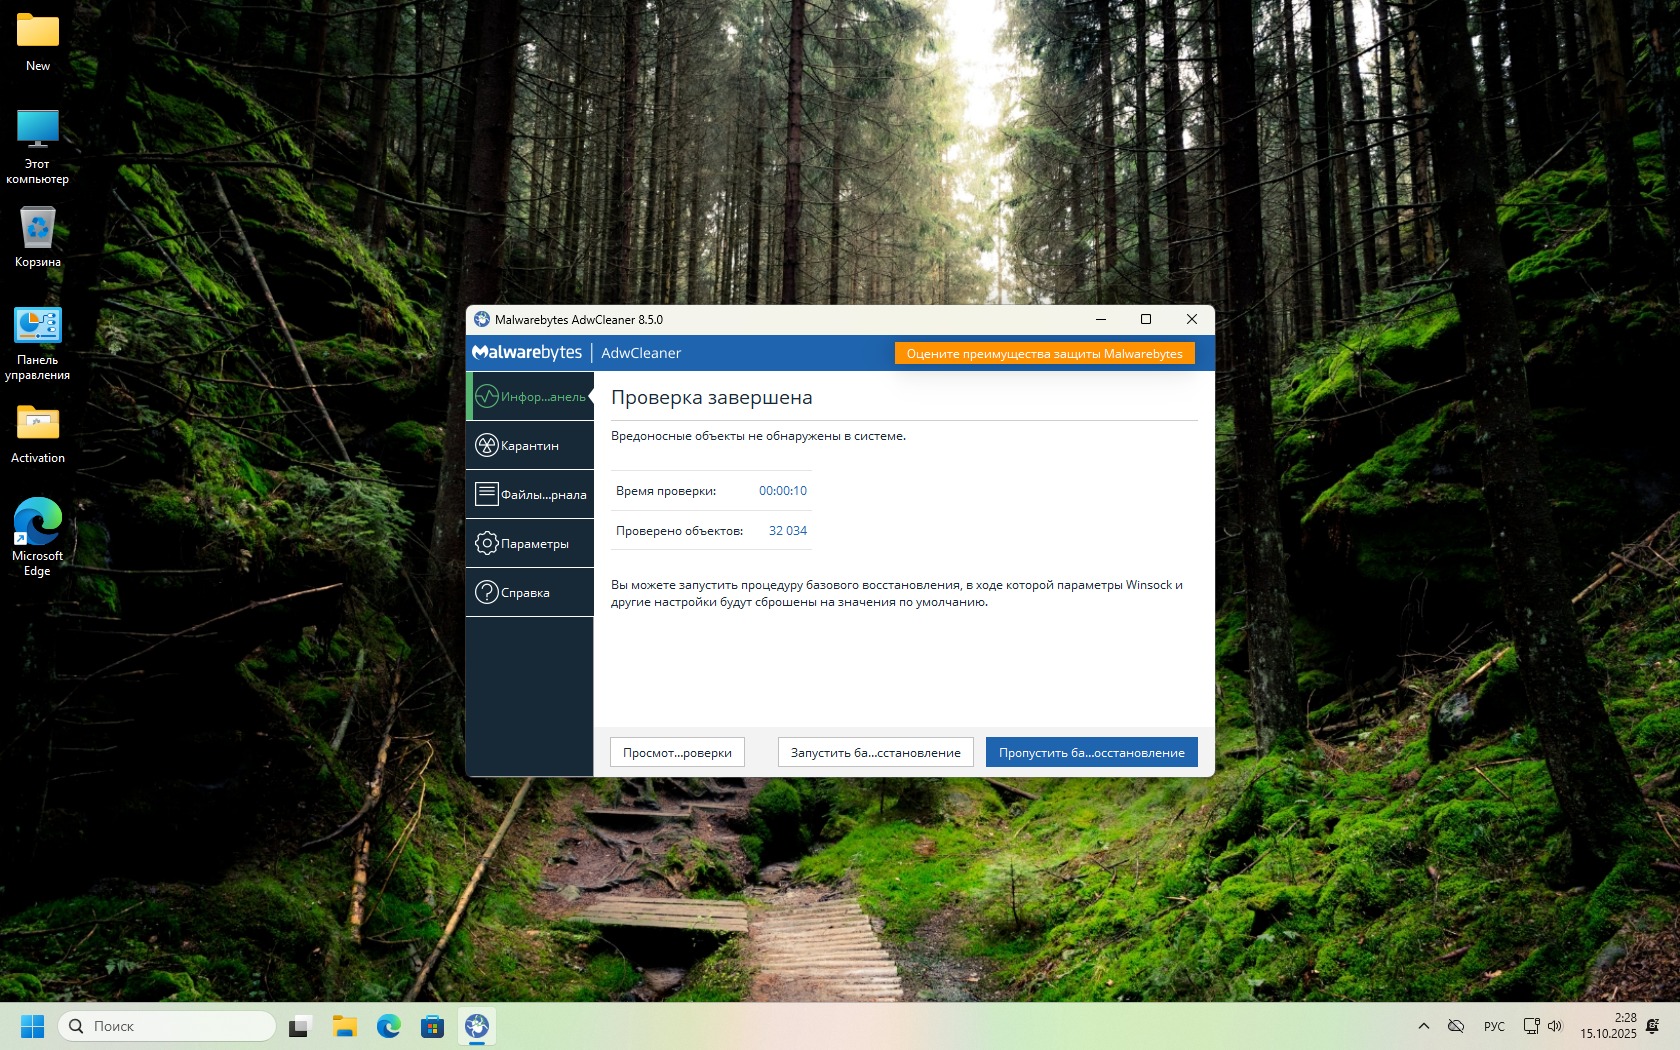Select Microsoft Edge desktop shortcut
This screenshot has height=1050, width=1680.
tap(38, 536)
